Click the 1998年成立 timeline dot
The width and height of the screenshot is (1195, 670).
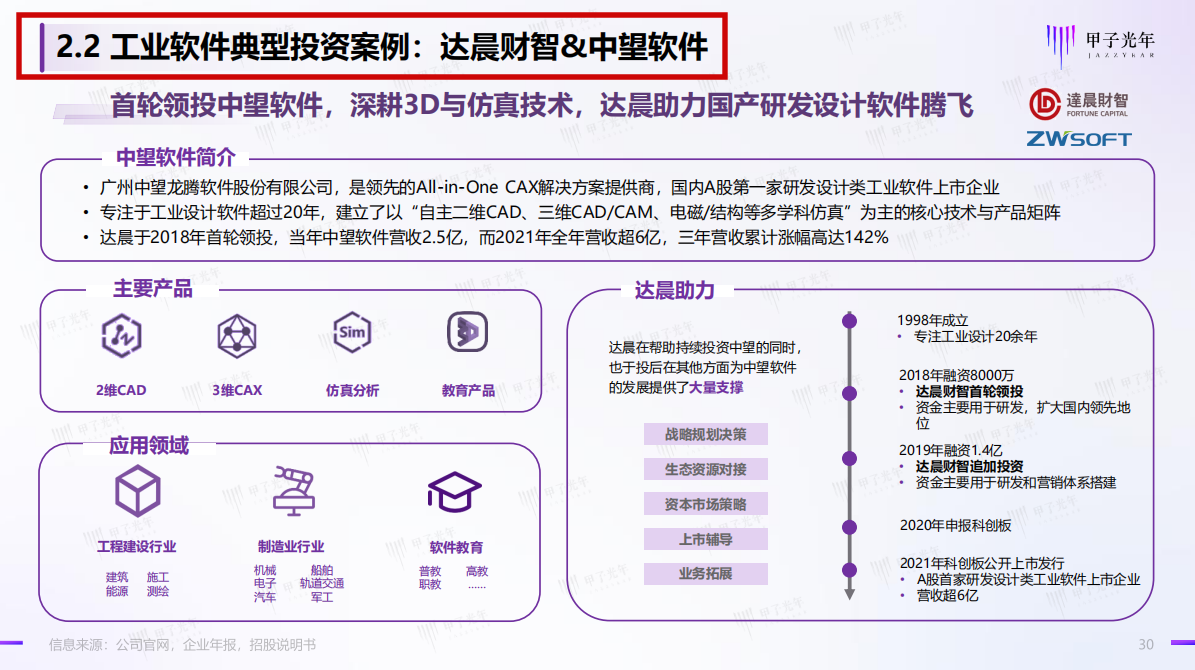849,321
